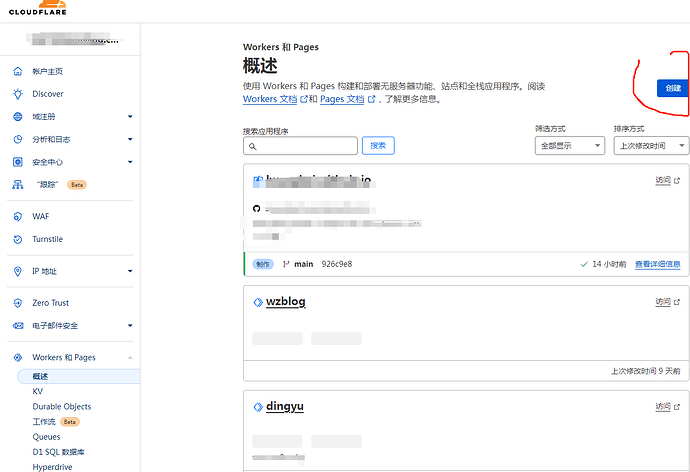This screenshot has width=690, height=472.
Task: Click the wzblog worker icon
Action: click(x=258, y=302)
